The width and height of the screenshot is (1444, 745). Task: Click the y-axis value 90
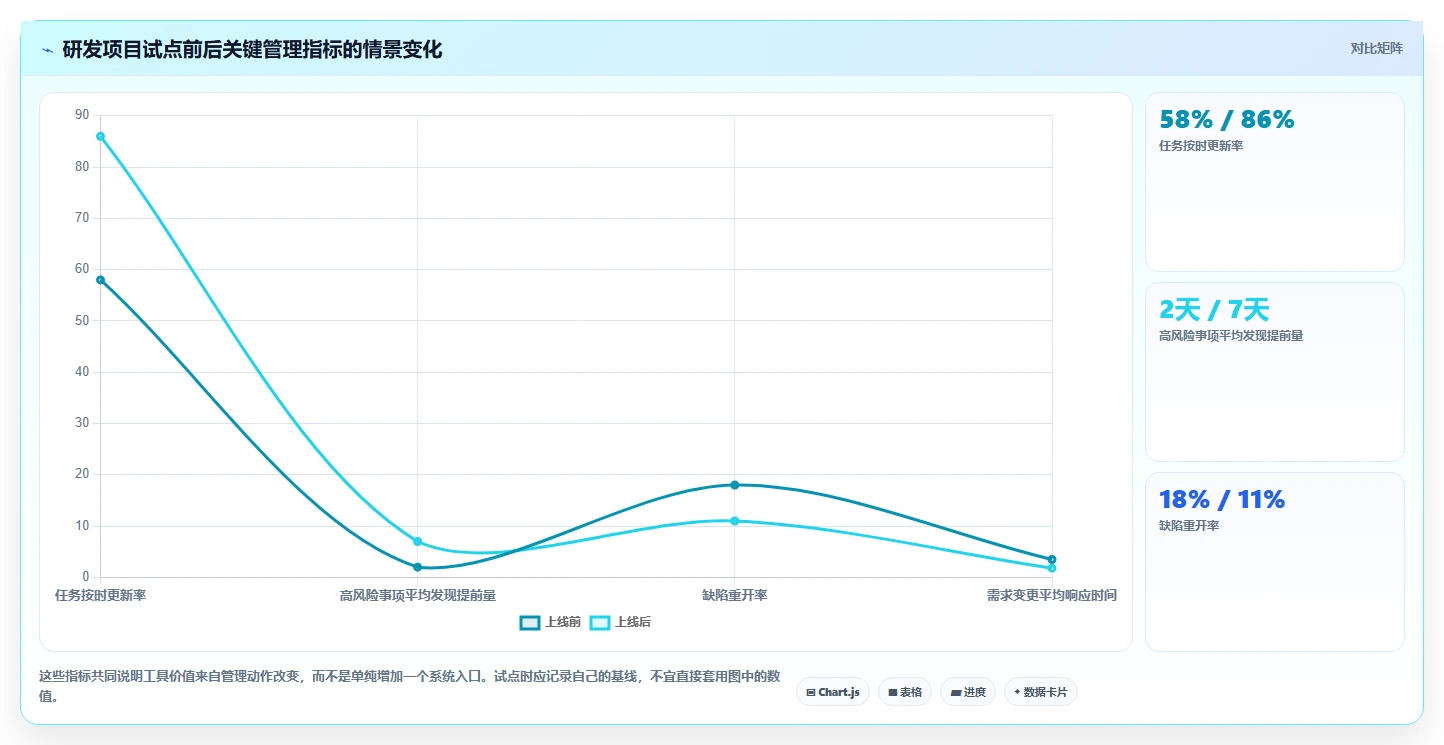(x=82, y=115)
